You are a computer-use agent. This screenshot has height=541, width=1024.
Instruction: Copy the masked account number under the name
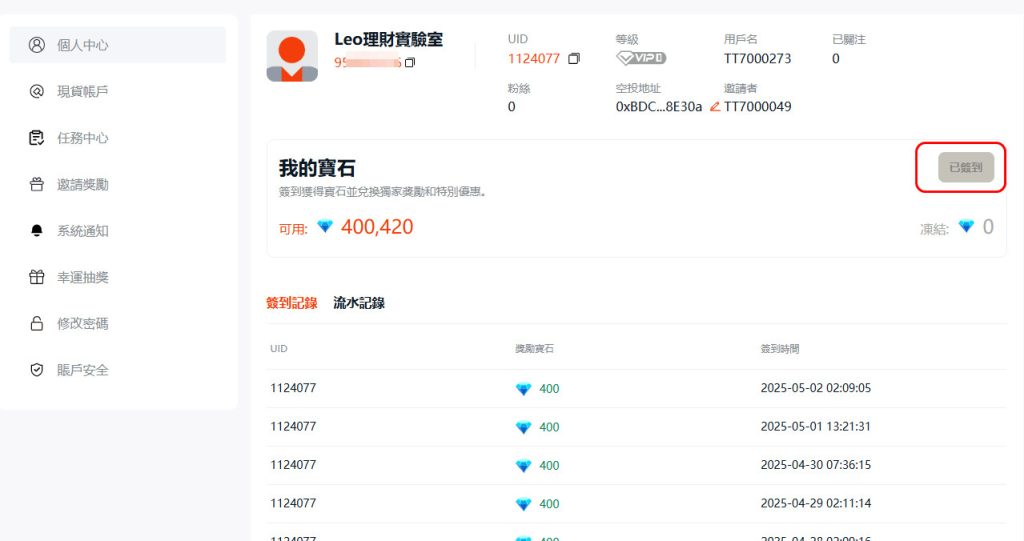tap(410, 63)
